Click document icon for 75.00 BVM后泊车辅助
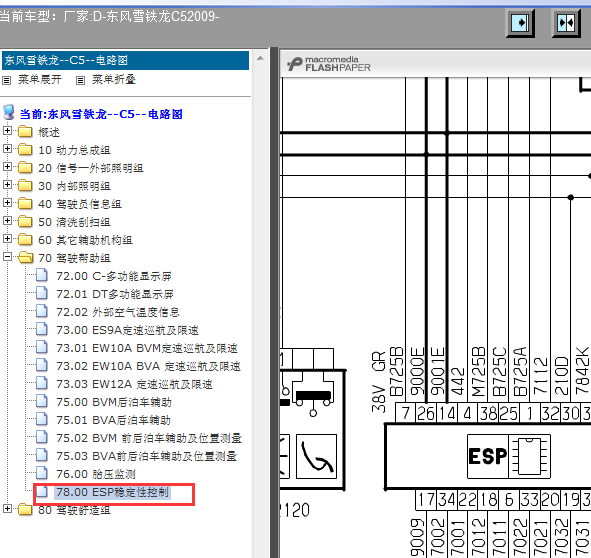The width and height of the screenshot is (591, 558). click(x=42, y=402)
